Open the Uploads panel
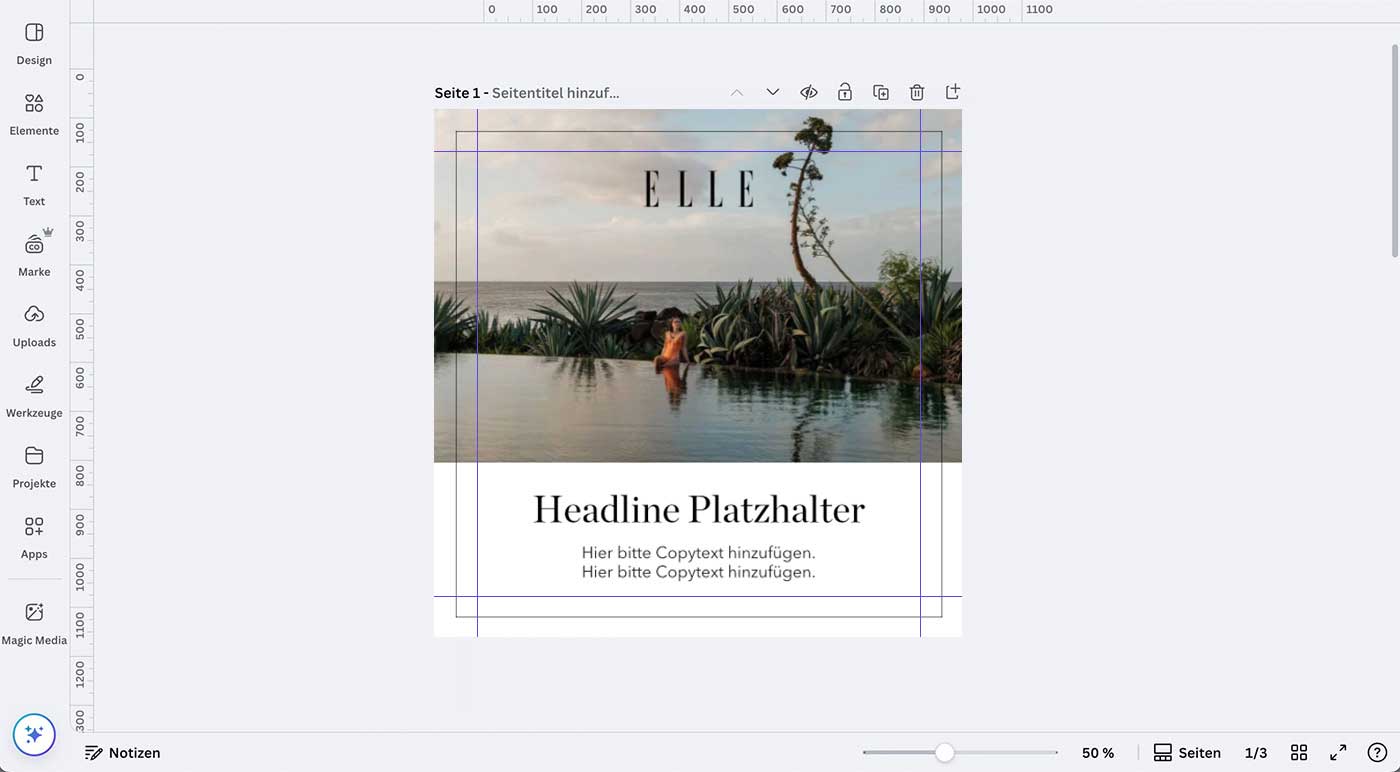The image size is (1400, 772). click(33, 322)
